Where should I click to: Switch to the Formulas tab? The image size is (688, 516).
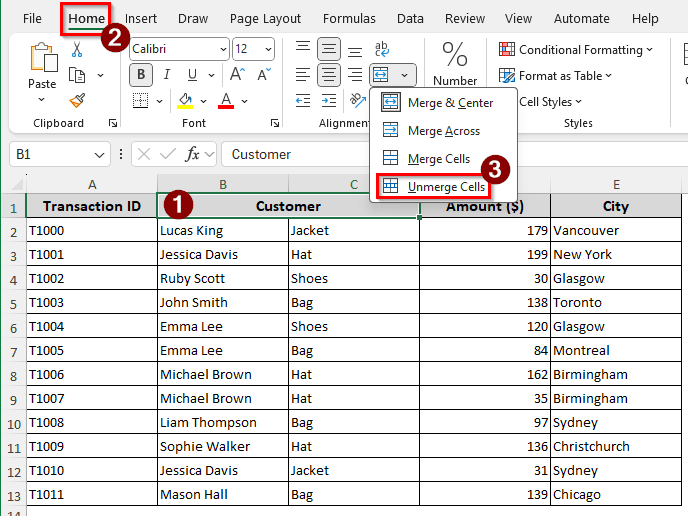coord(349,18)
